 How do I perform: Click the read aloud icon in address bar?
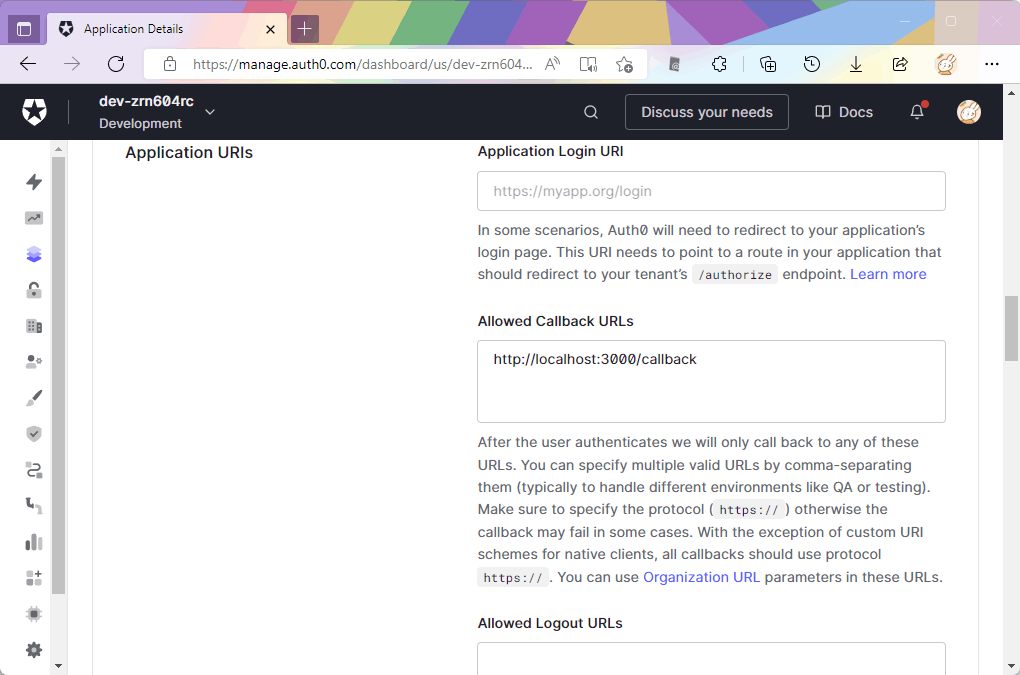[x=552, y=64]
